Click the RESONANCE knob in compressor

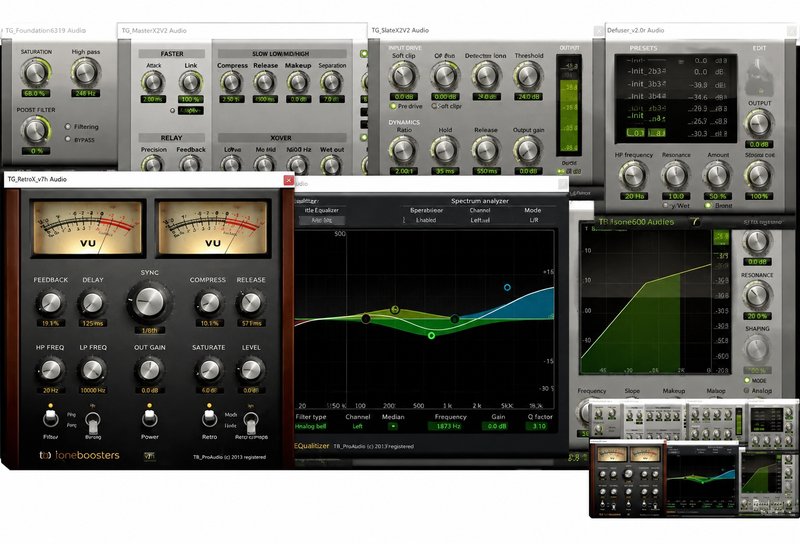tap(757, 294)
